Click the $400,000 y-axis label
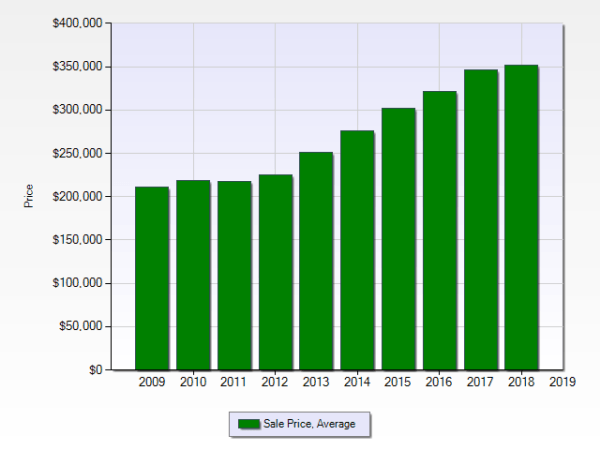 point(78,23)
